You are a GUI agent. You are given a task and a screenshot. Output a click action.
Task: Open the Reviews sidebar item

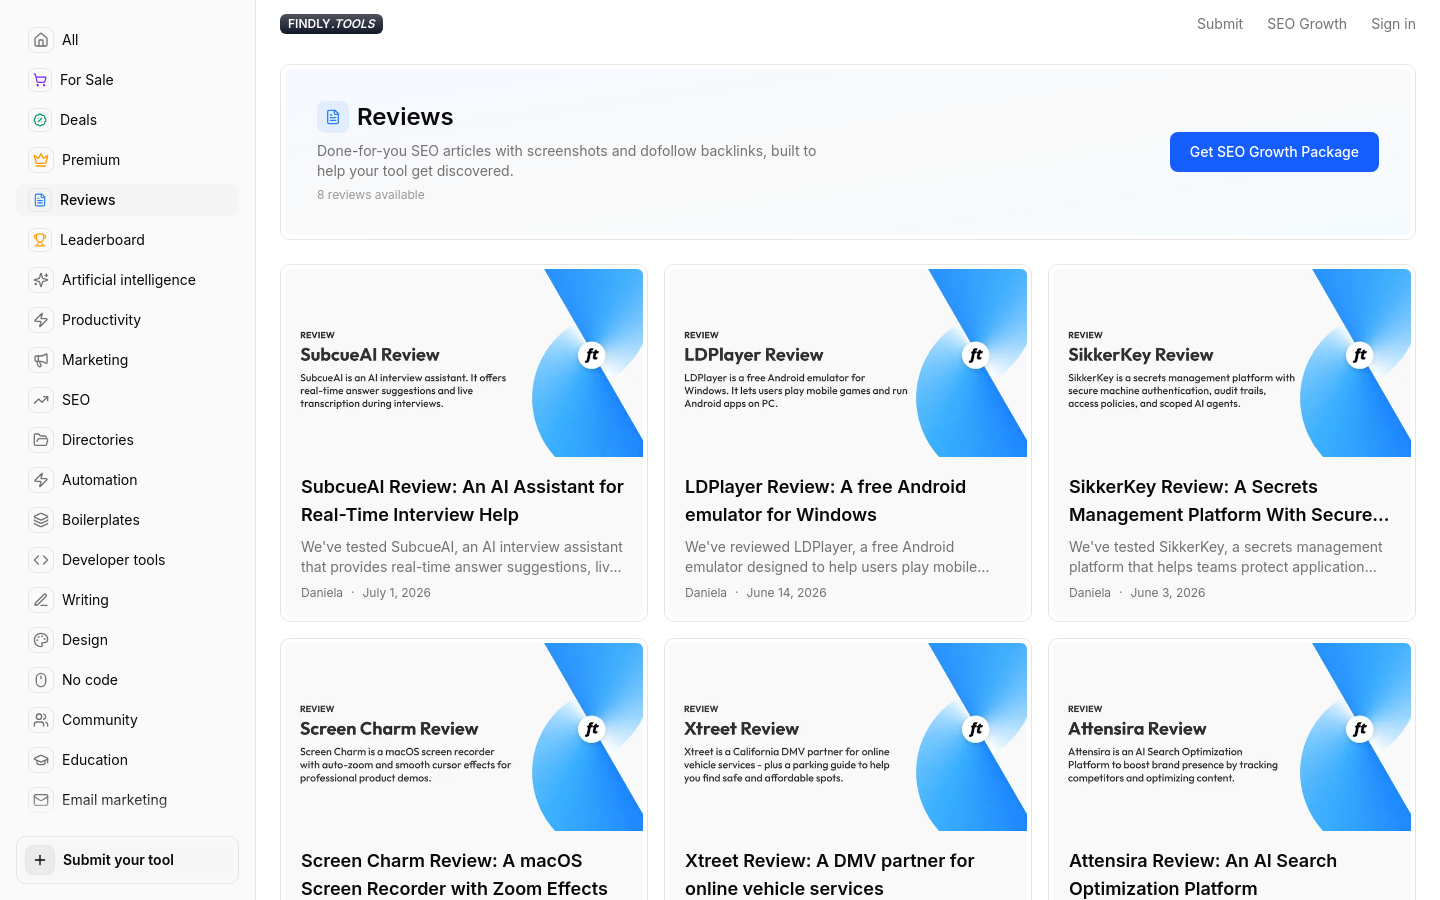click(x=127, y=200)
